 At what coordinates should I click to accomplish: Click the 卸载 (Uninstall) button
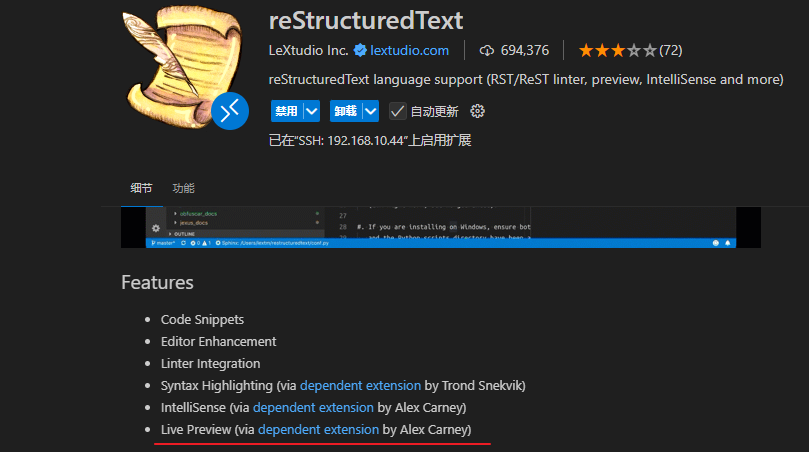[346, 111]
